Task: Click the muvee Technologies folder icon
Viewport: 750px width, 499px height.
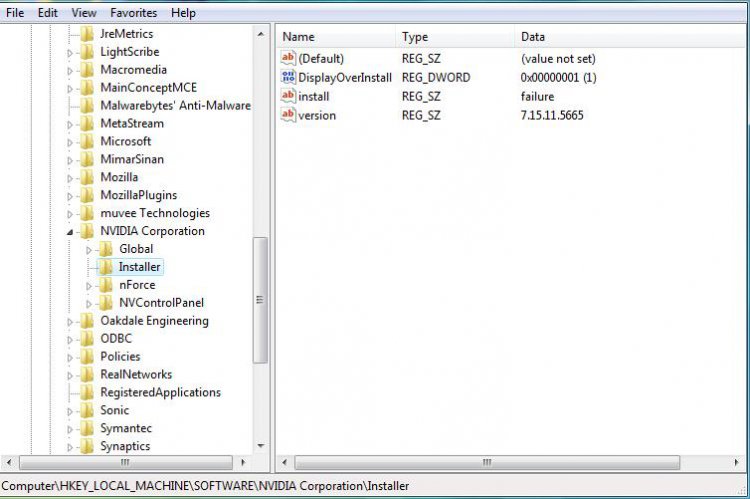Action: pyautogui.click(x=87, y=213)
